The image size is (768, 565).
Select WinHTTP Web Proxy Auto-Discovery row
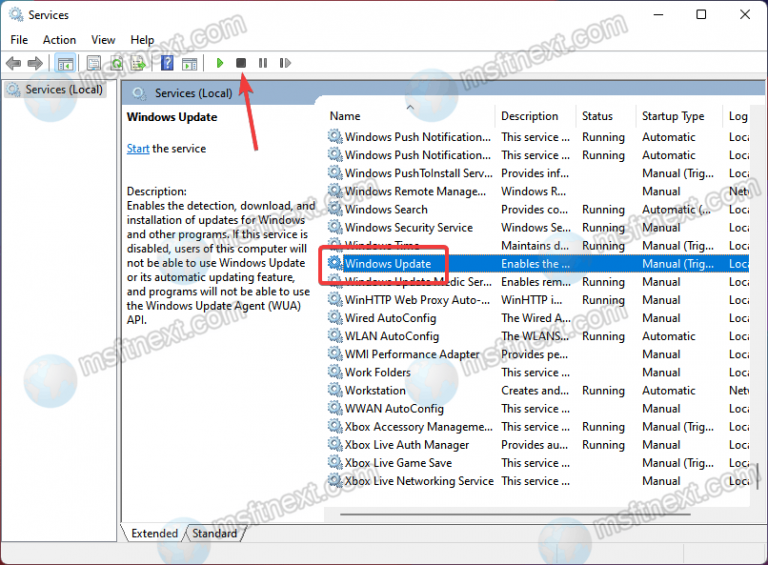(537, 300)
